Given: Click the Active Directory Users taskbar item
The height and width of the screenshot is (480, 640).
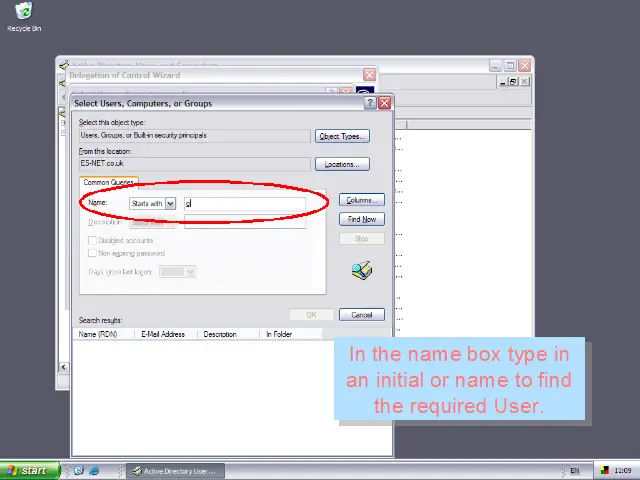Looking at the screenshot, I should 176,470.
